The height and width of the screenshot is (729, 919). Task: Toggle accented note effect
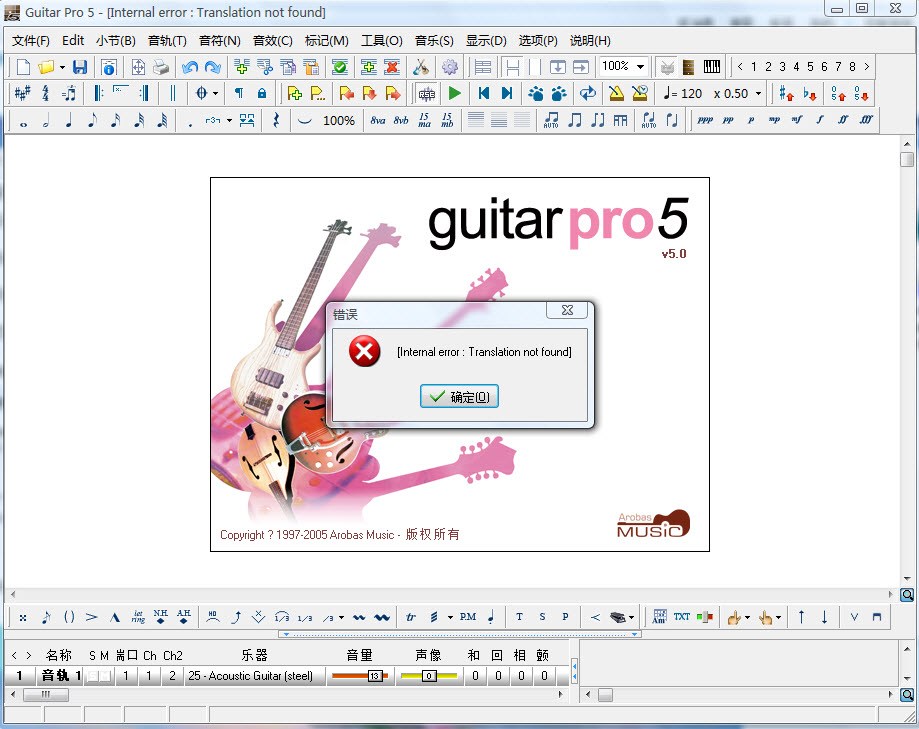[91, 616]
